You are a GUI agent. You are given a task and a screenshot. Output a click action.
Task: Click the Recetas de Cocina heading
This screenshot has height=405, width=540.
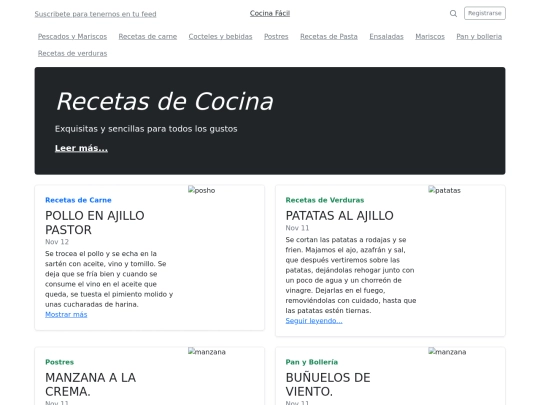(x=165, y=102)
